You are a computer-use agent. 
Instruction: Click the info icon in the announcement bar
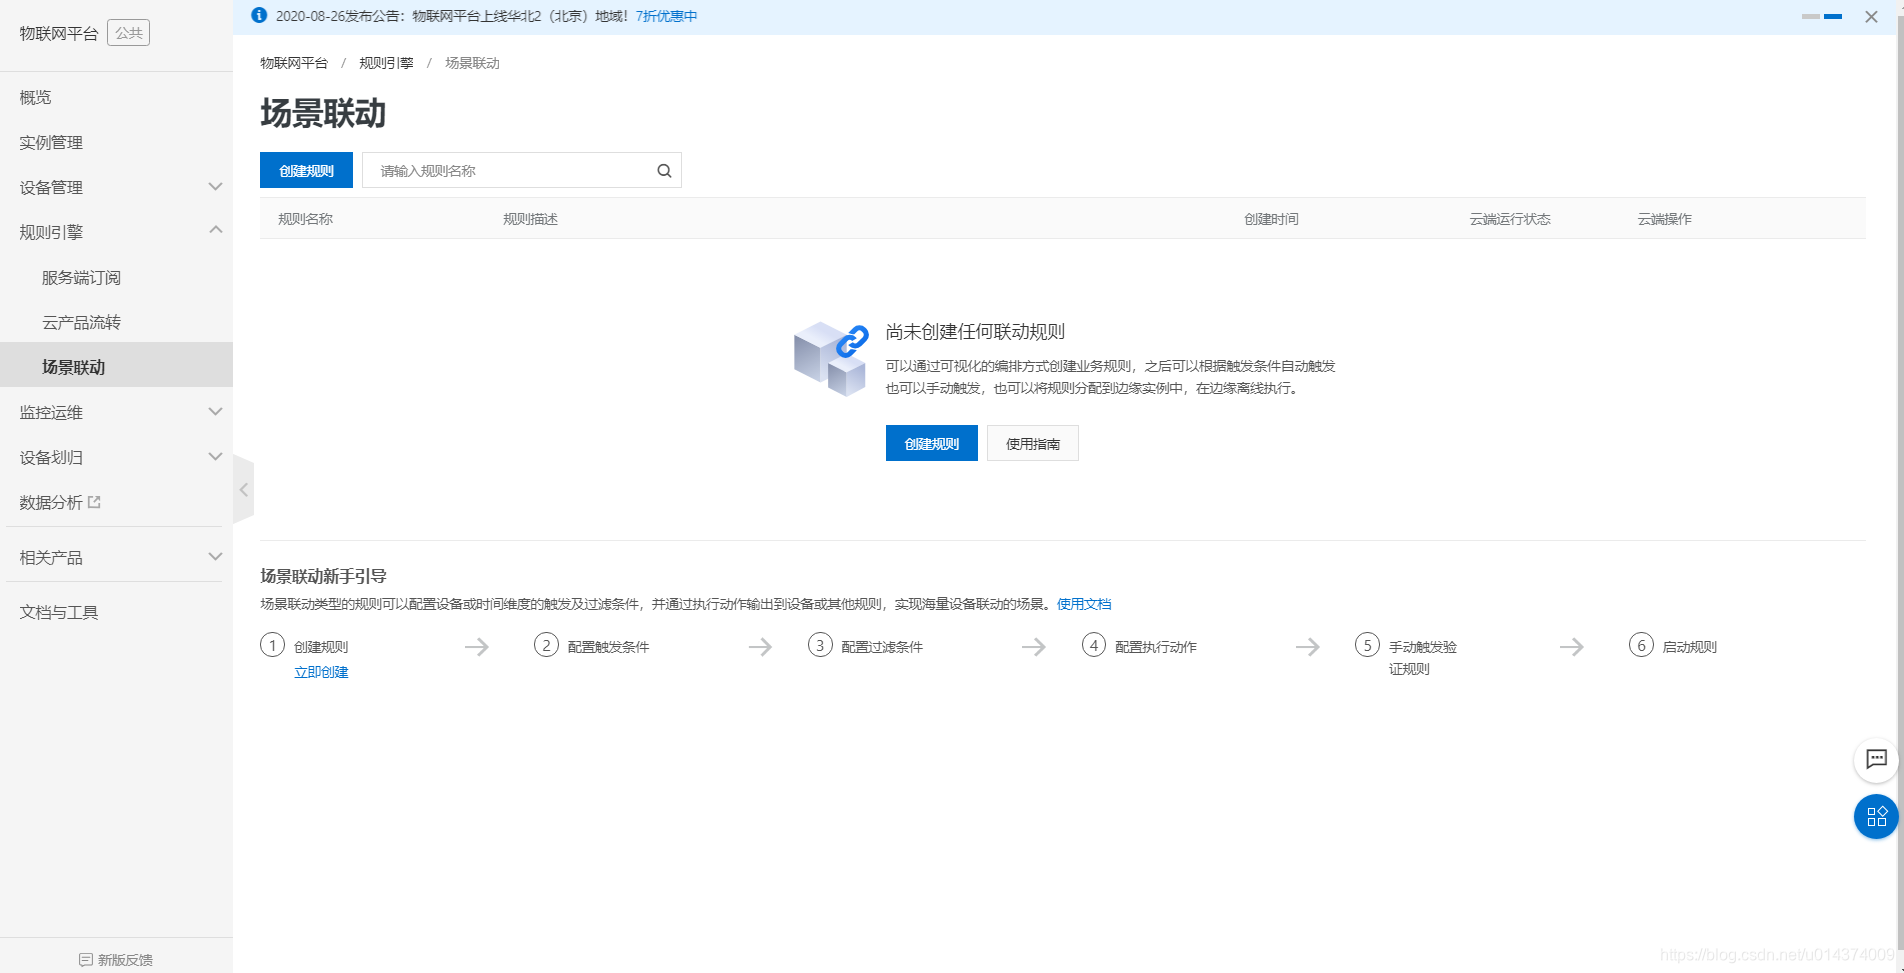coord(259,15)
